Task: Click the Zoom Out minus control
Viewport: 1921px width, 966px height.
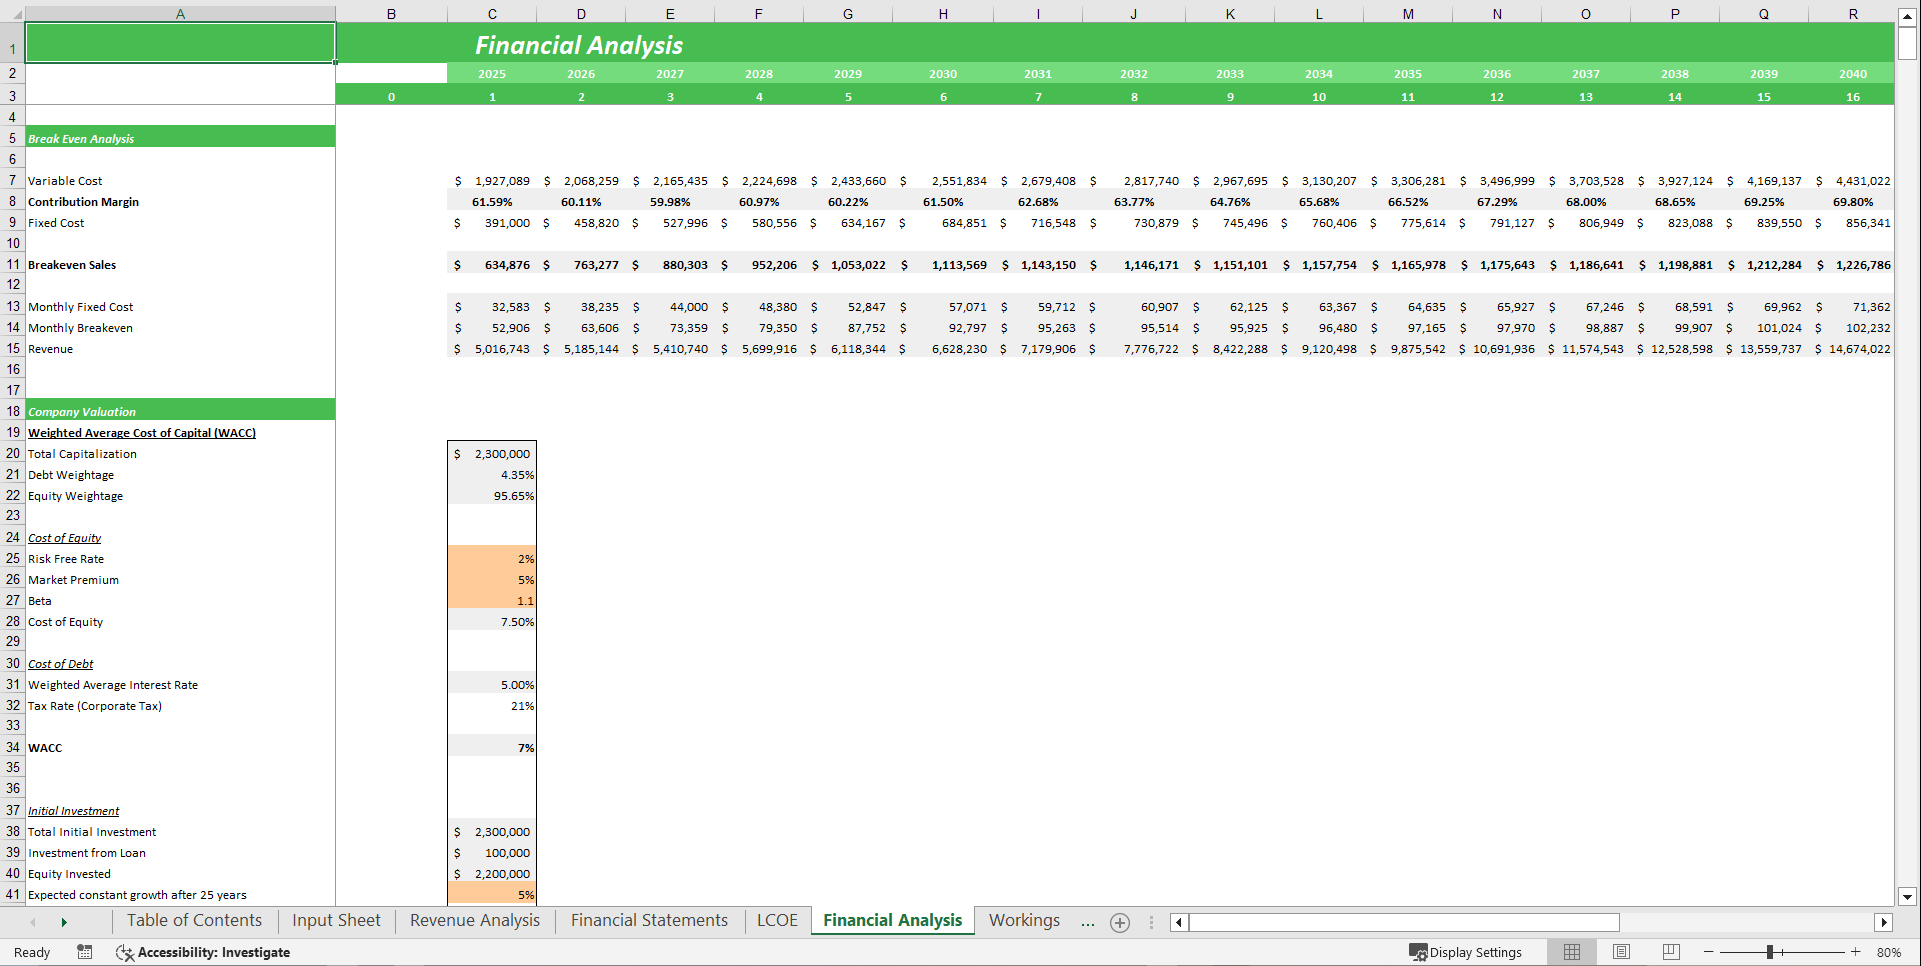Action: click(1707, 952)
